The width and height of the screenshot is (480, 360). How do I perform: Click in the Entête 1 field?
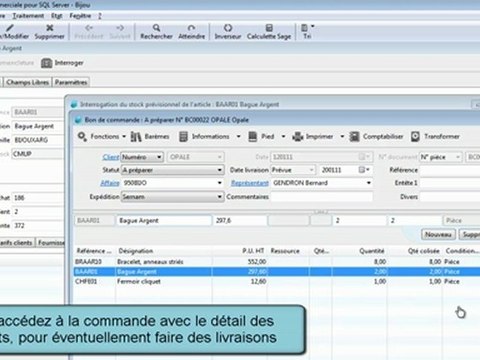tap(450, 183)
